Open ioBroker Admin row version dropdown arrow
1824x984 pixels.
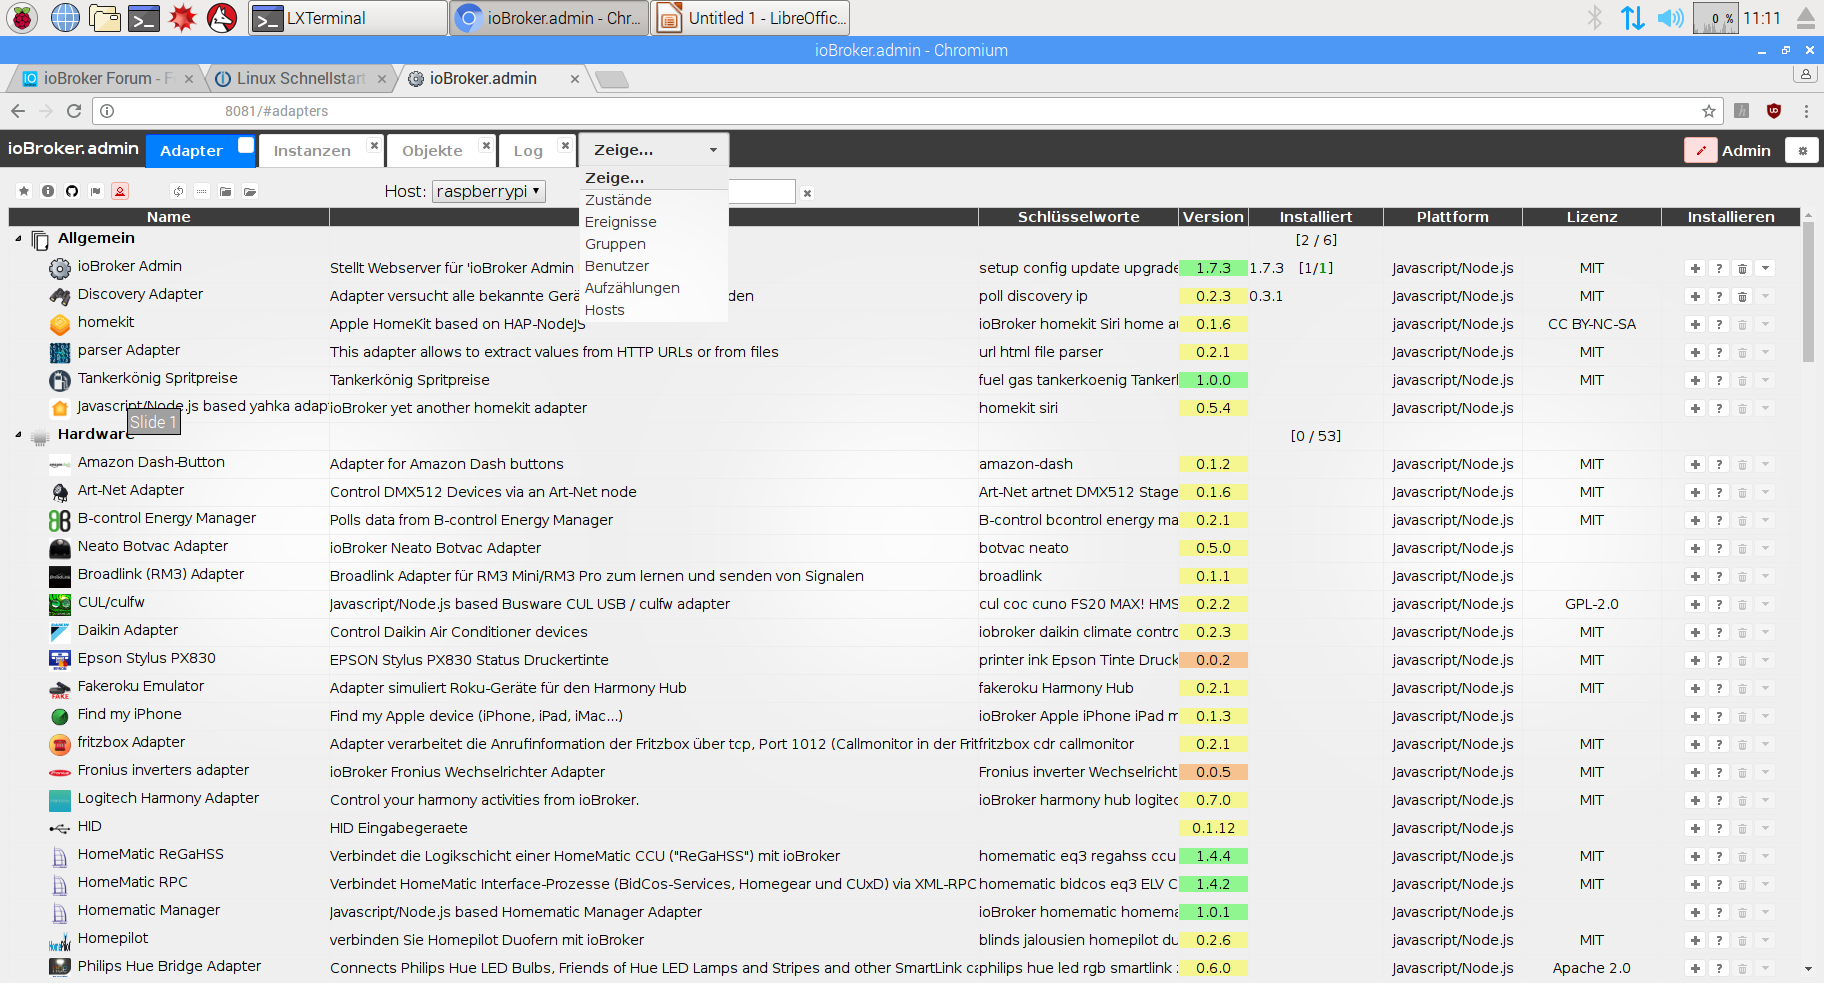(x=1766, y=268)
